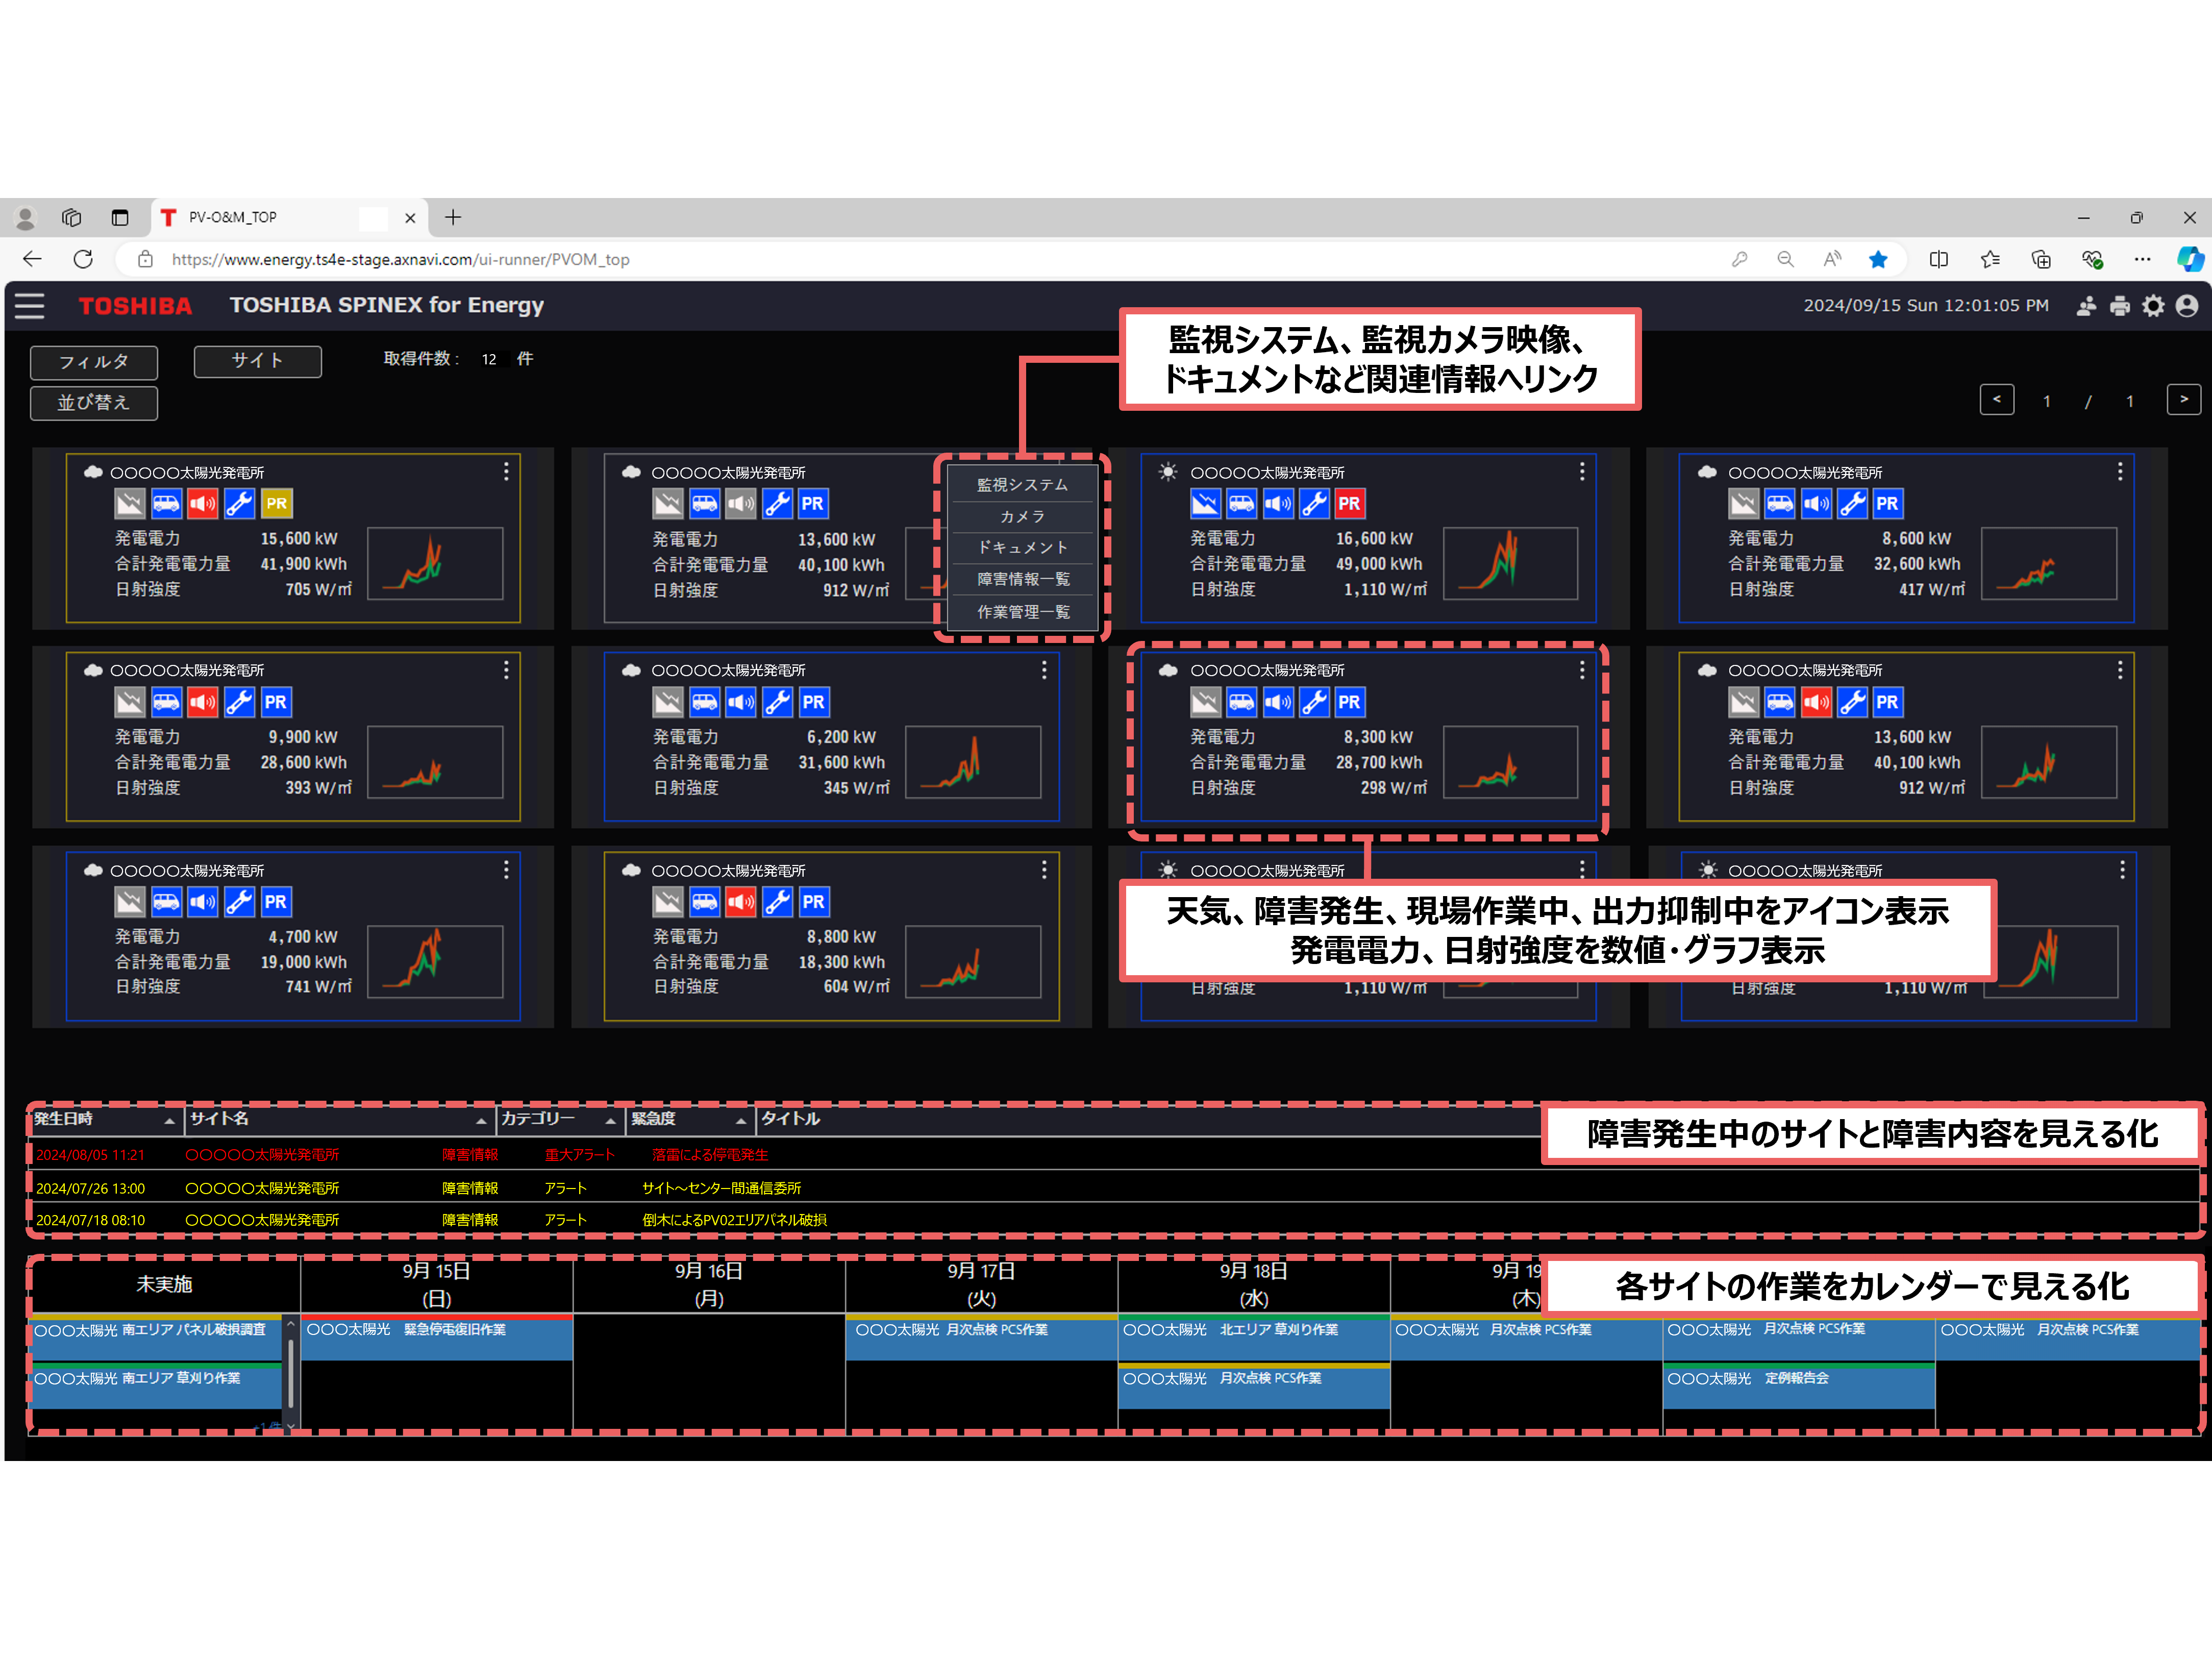Click the user management icon in app header
Screen dimensions: 2212x1659
[2085, 306]
